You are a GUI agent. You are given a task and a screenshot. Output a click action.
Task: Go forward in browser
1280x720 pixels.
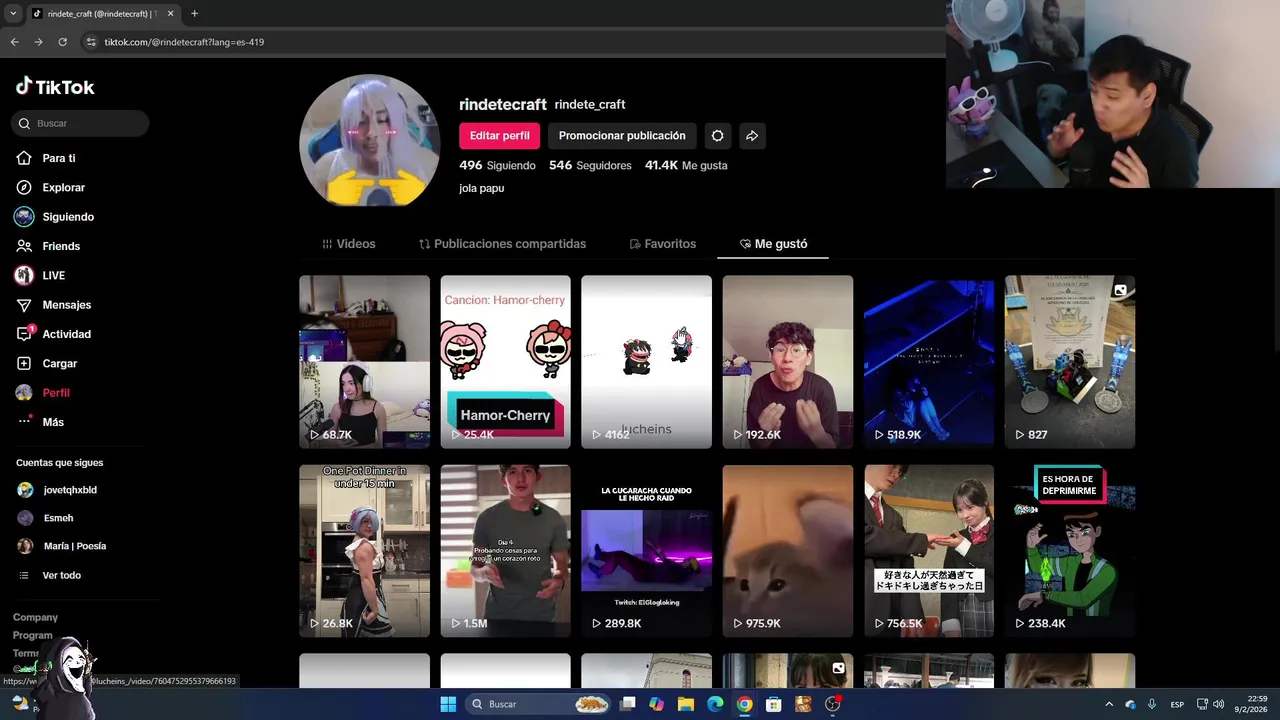click(x=38, y=42)
